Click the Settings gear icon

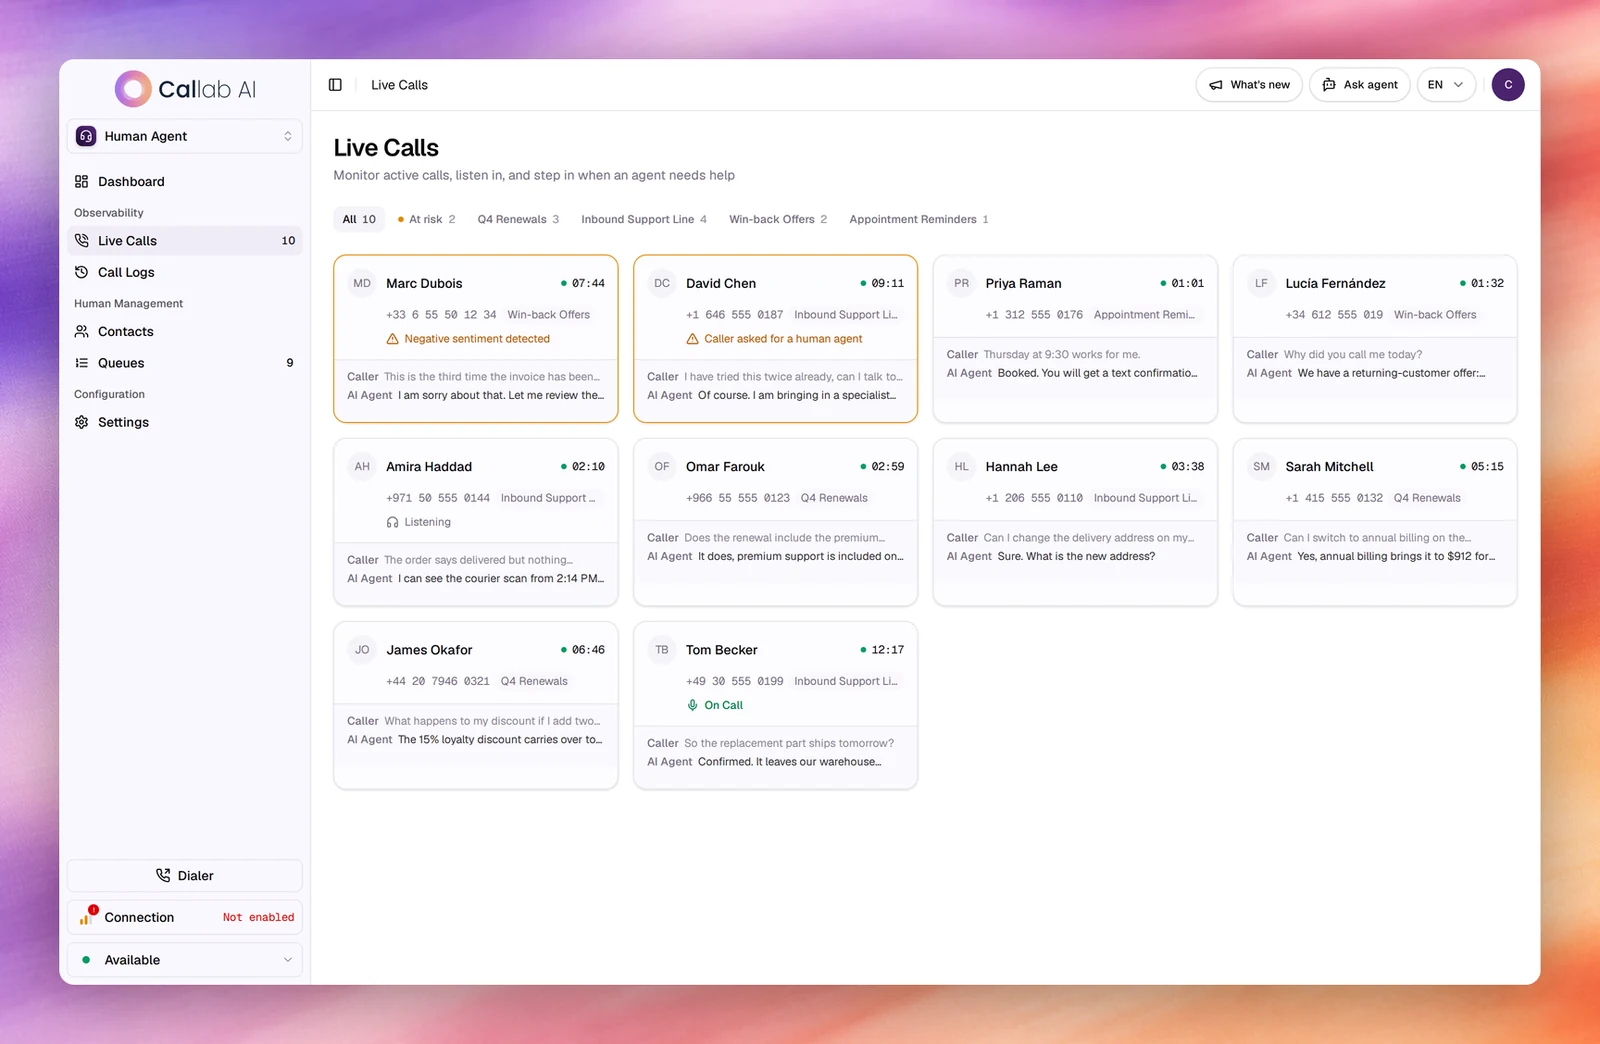[x=82, y=422]
